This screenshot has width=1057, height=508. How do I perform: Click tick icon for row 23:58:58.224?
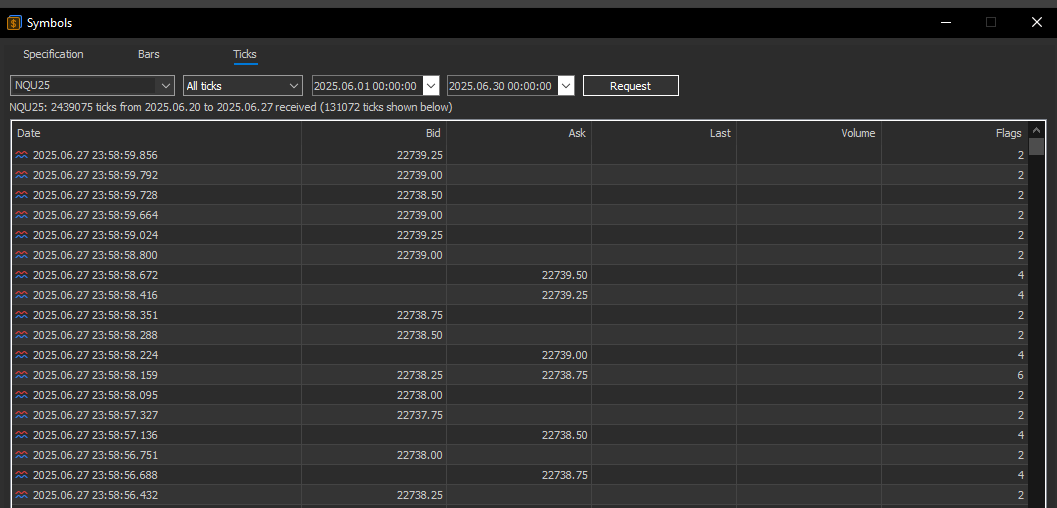tap(22, 355)
